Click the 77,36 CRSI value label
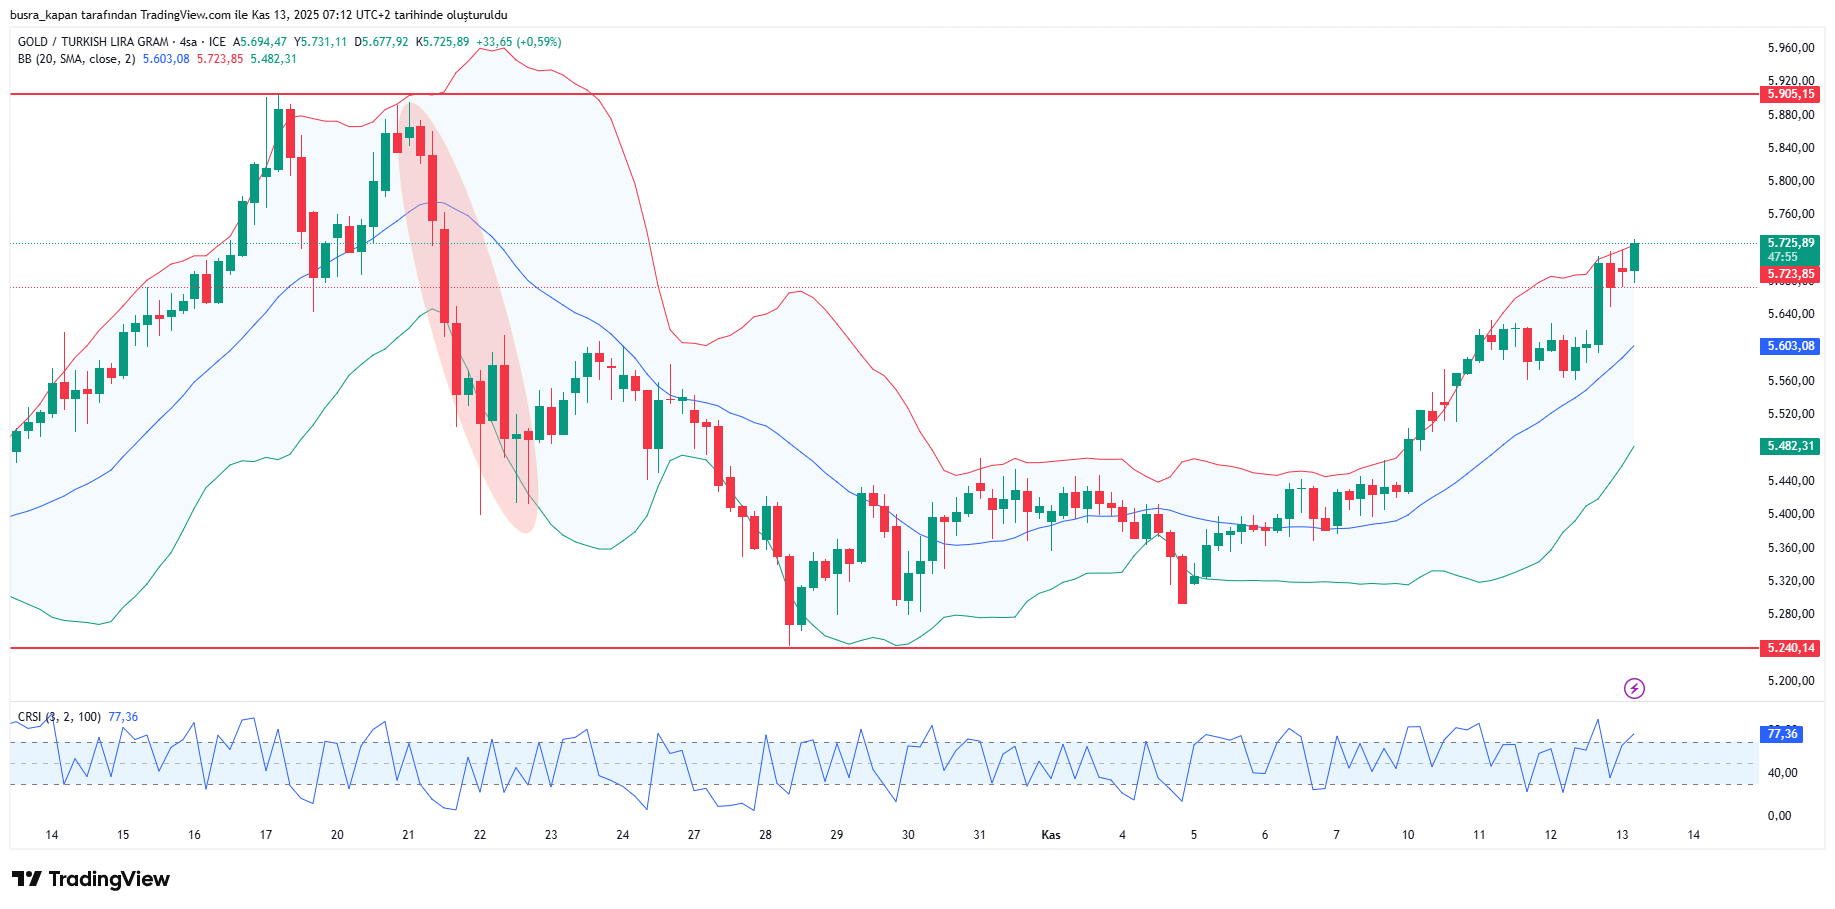The image size is (1835, 909). 1782,734
